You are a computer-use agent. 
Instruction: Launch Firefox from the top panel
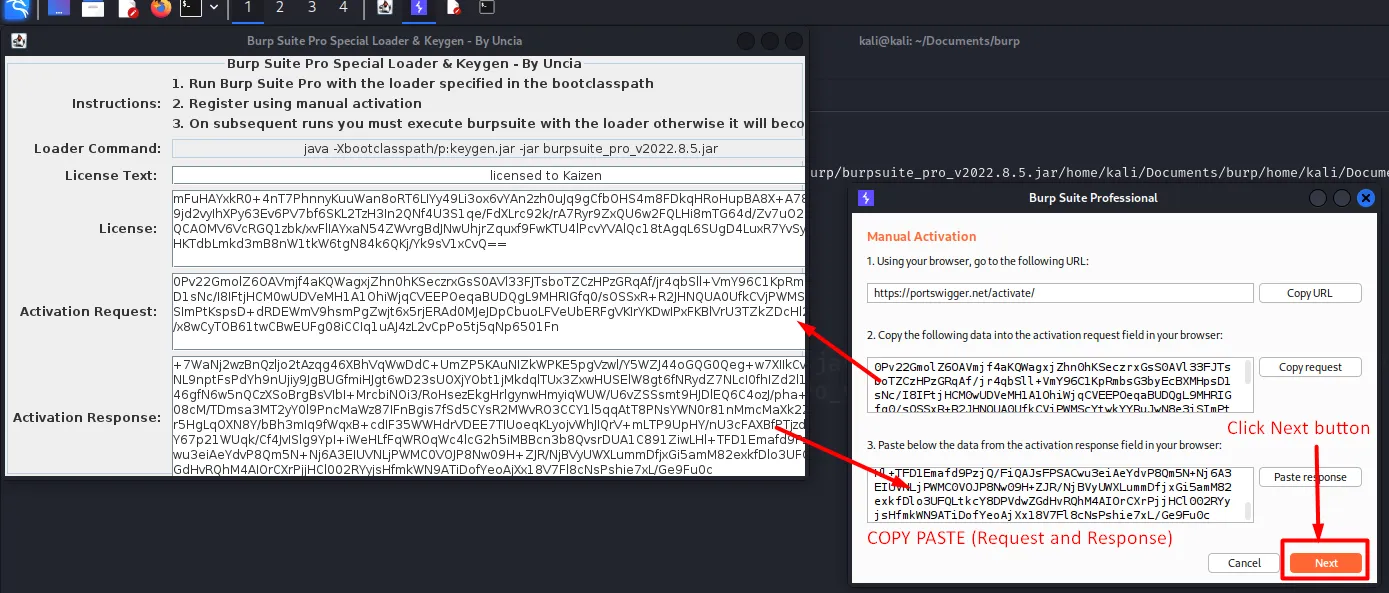[x=161, y=10]
